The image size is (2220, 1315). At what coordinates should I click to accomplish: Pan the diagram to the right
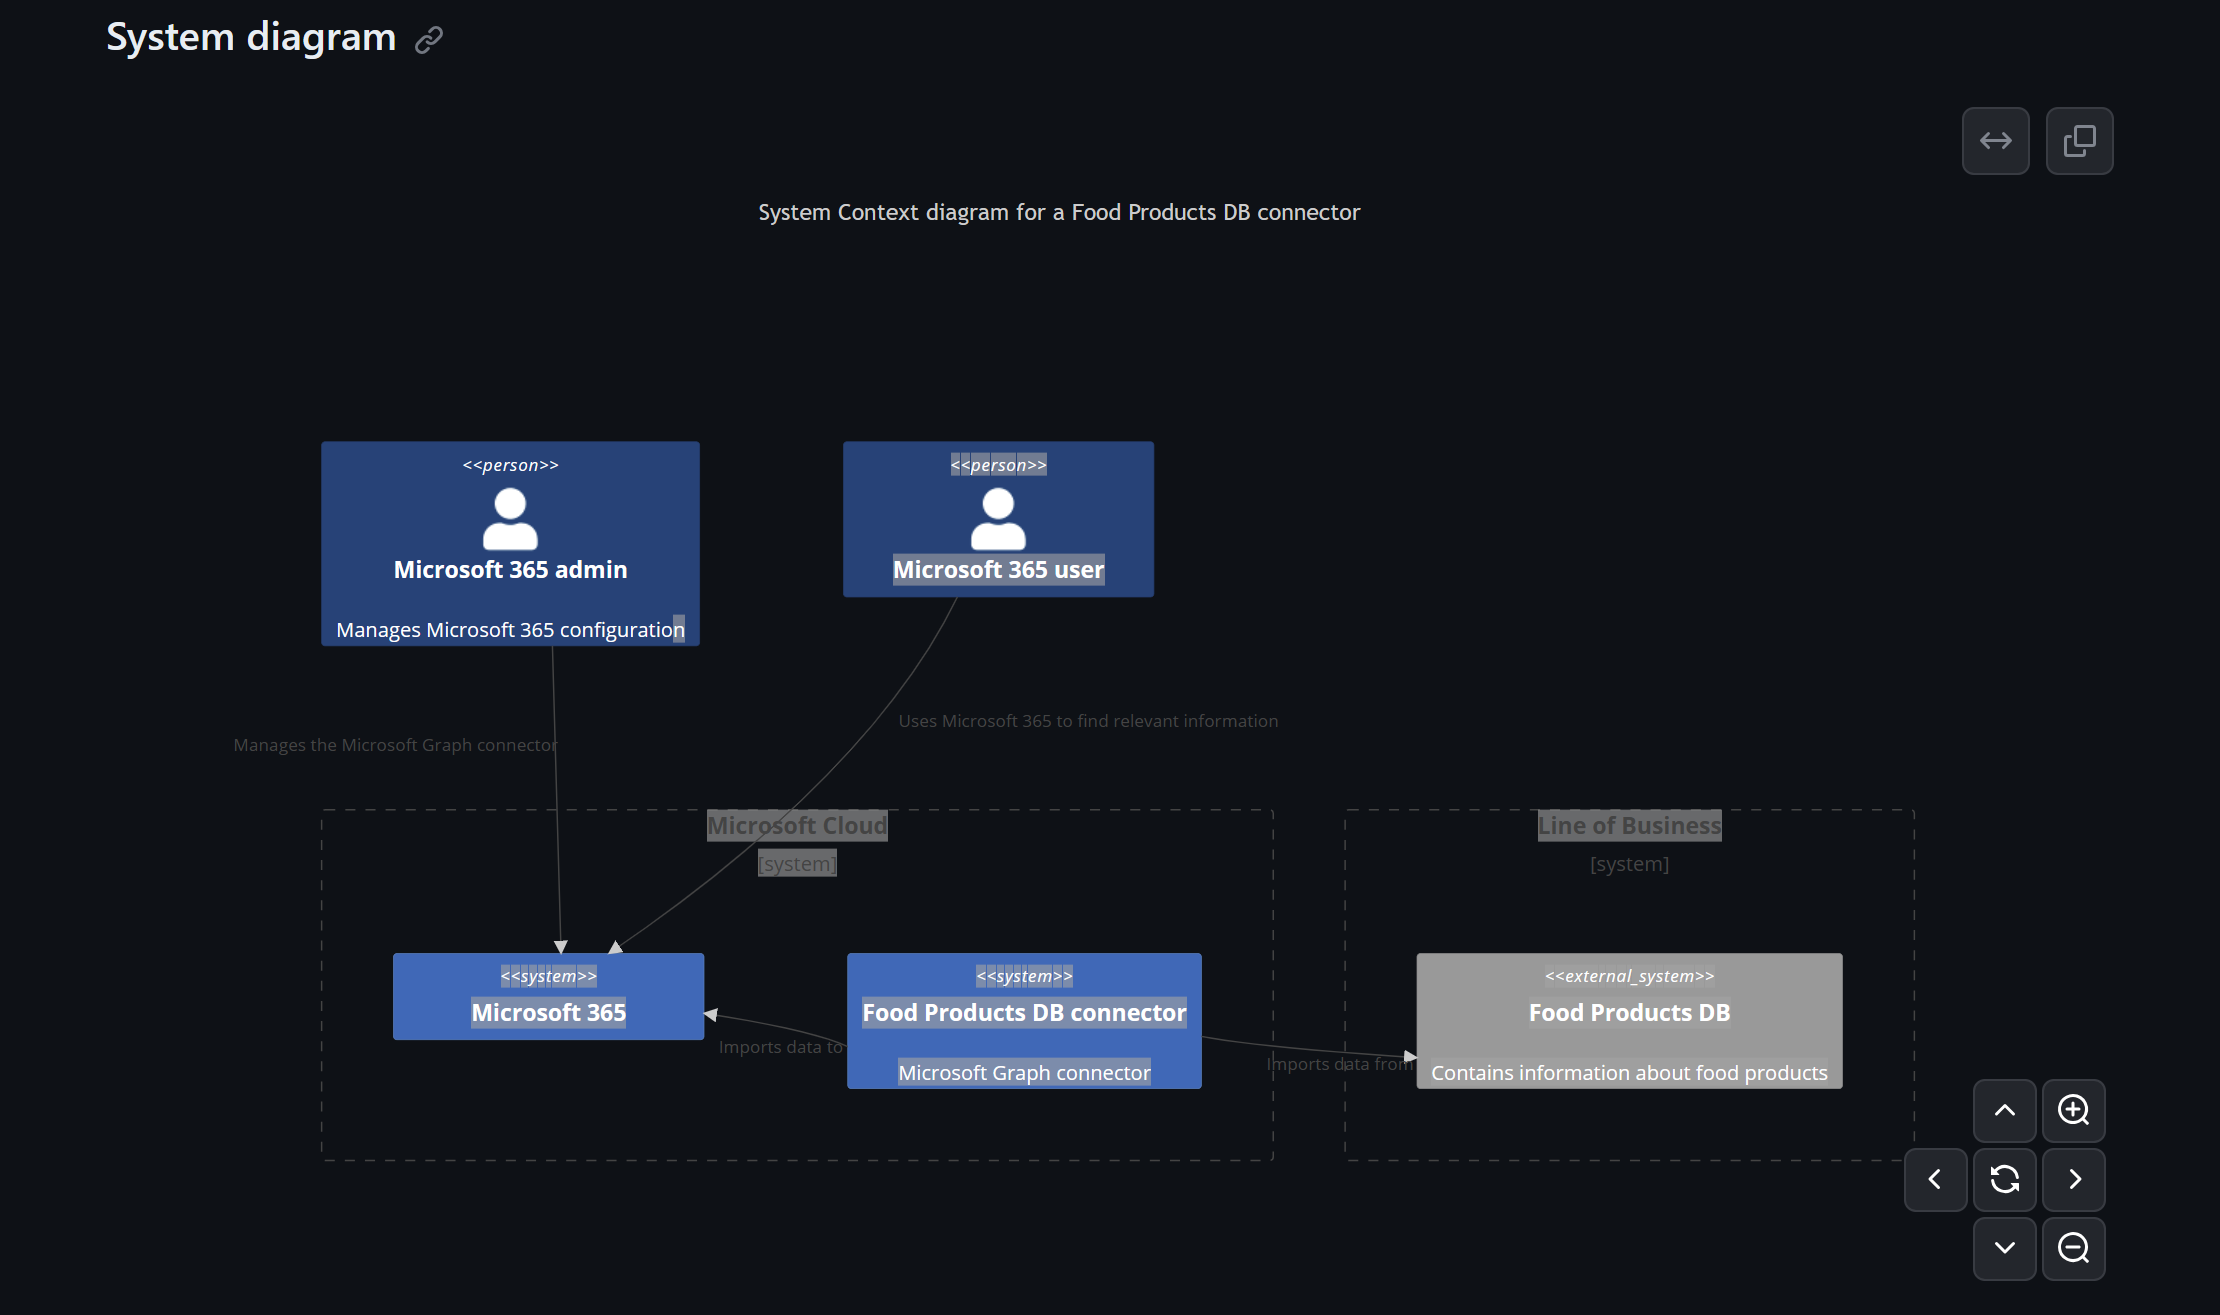2073,1180
